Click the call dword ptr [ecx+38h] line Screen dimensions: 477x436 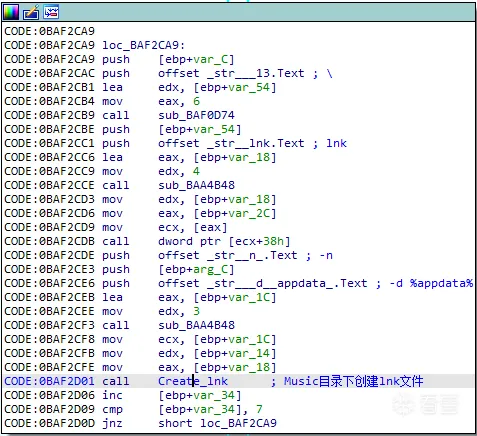(x=196, y=241)
